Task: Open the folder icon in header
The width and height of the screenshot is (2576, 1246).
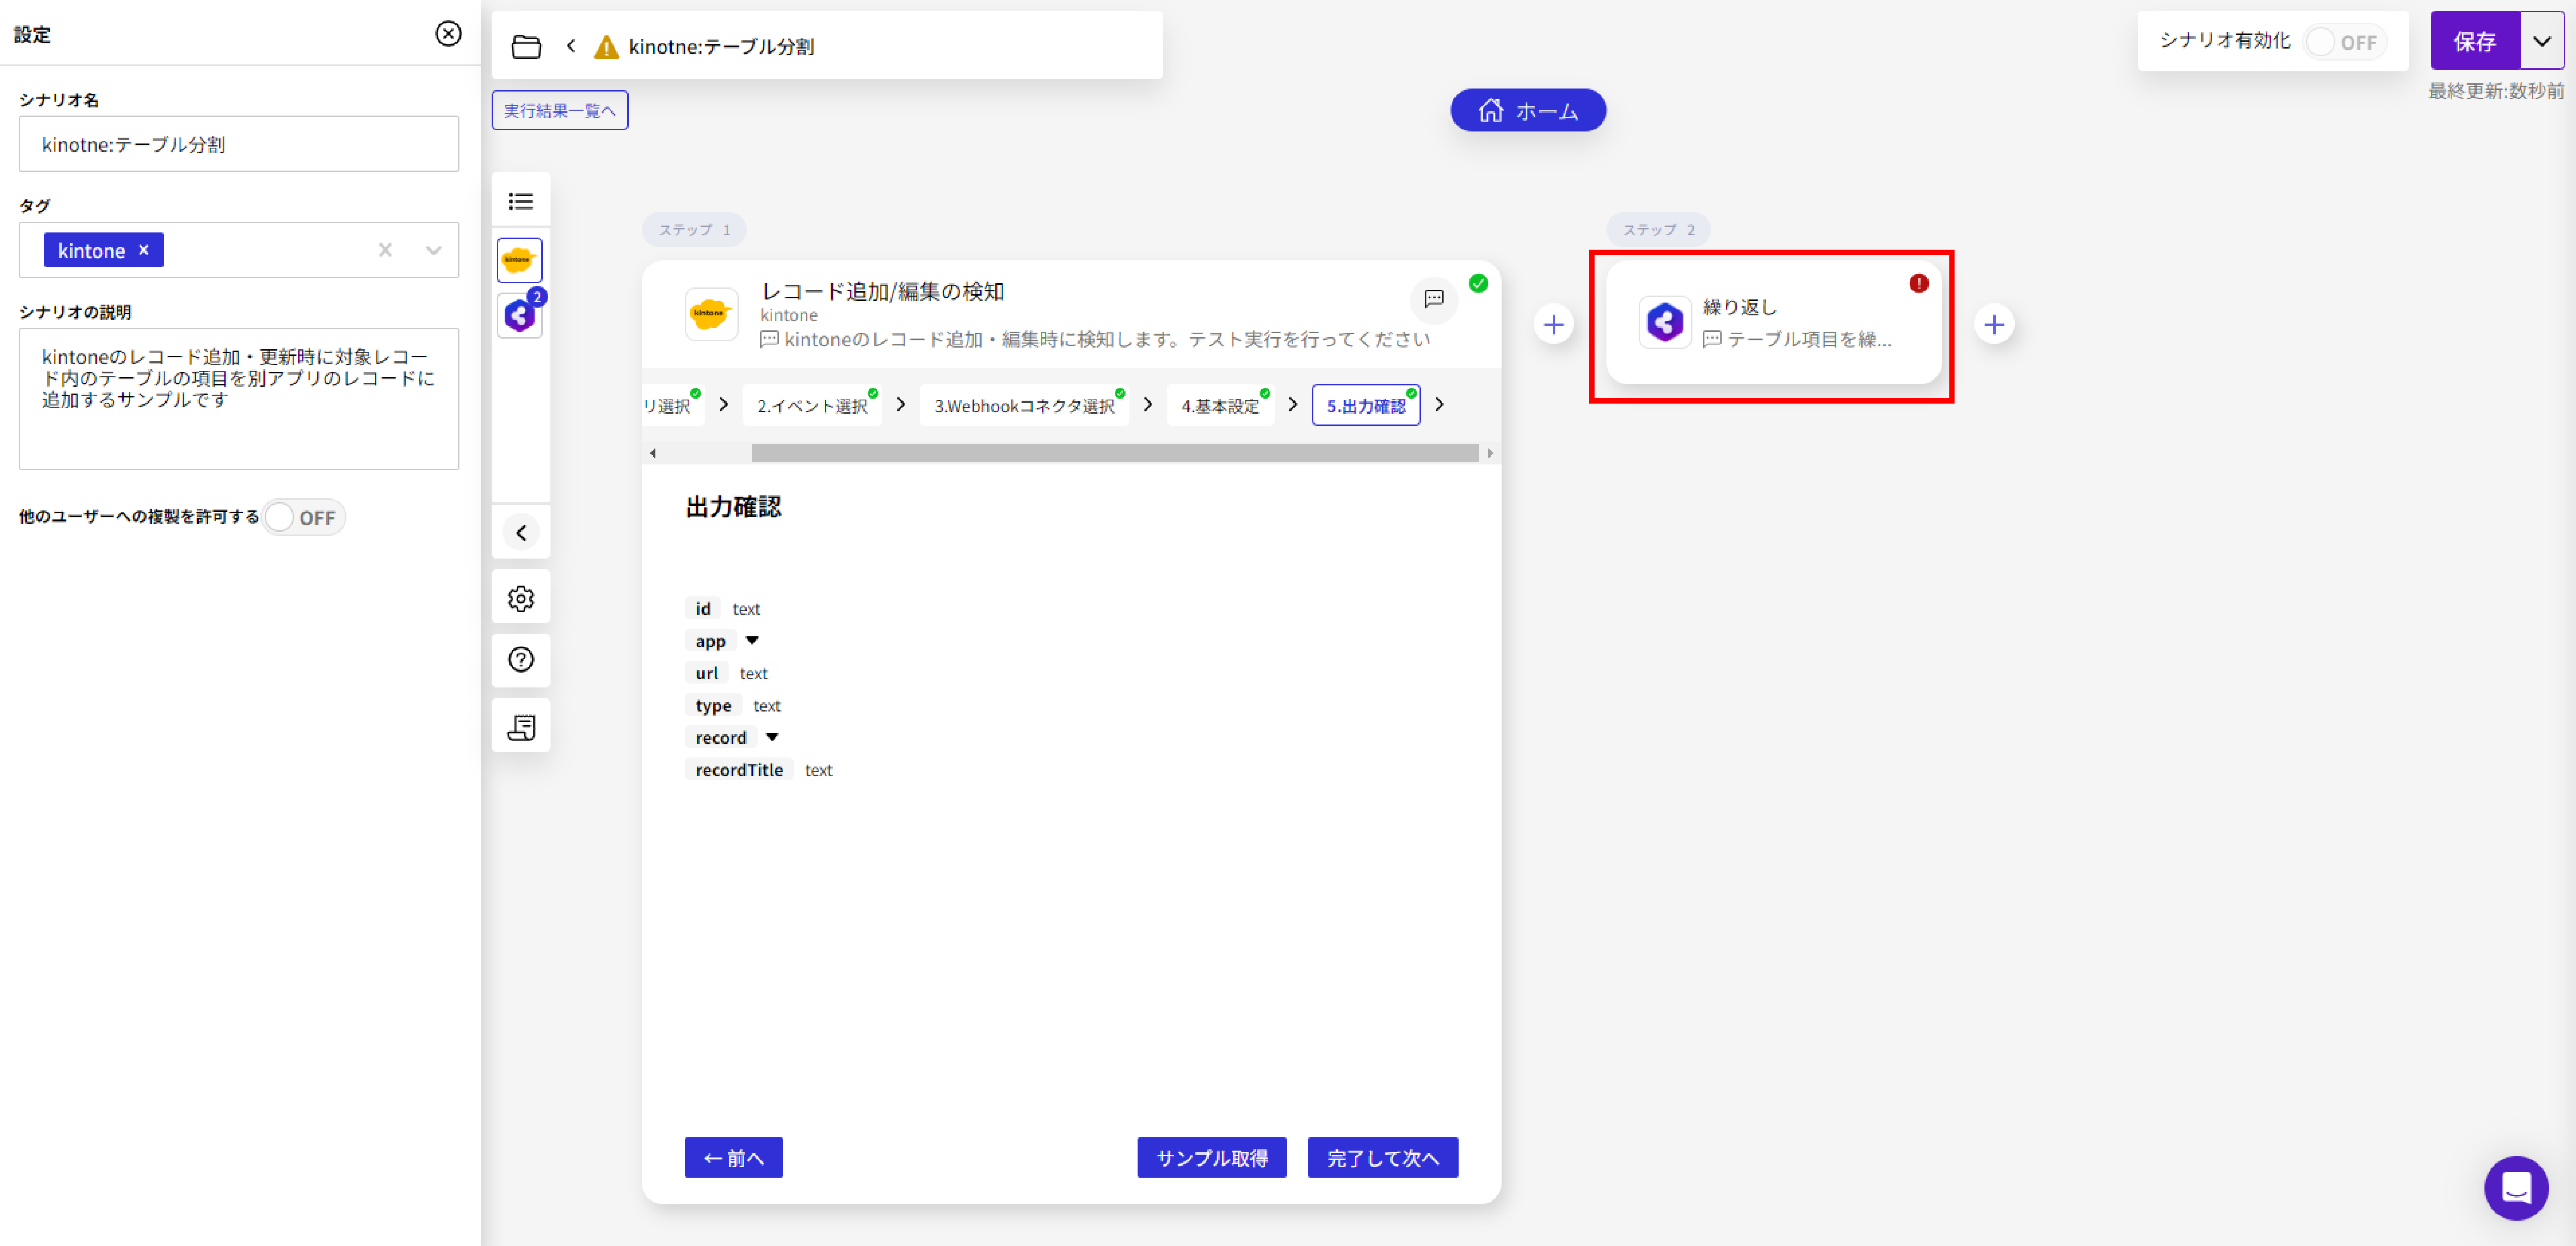Action: pyautogui.click(x=526, y=46)
